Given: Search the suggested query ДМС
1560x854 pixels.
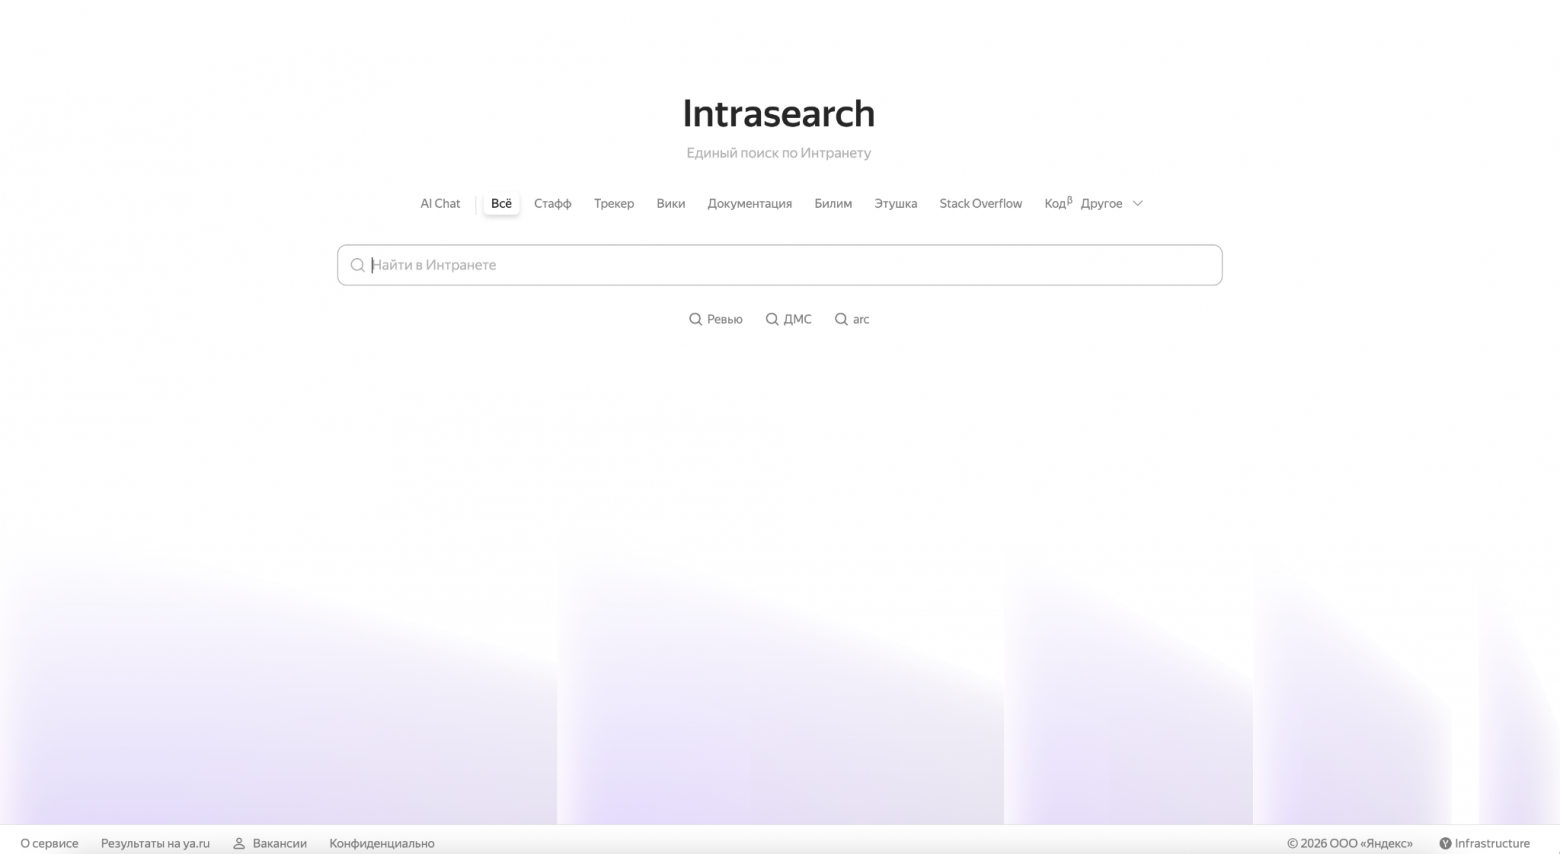Looking at the screenshot, I should coord(788,319).
